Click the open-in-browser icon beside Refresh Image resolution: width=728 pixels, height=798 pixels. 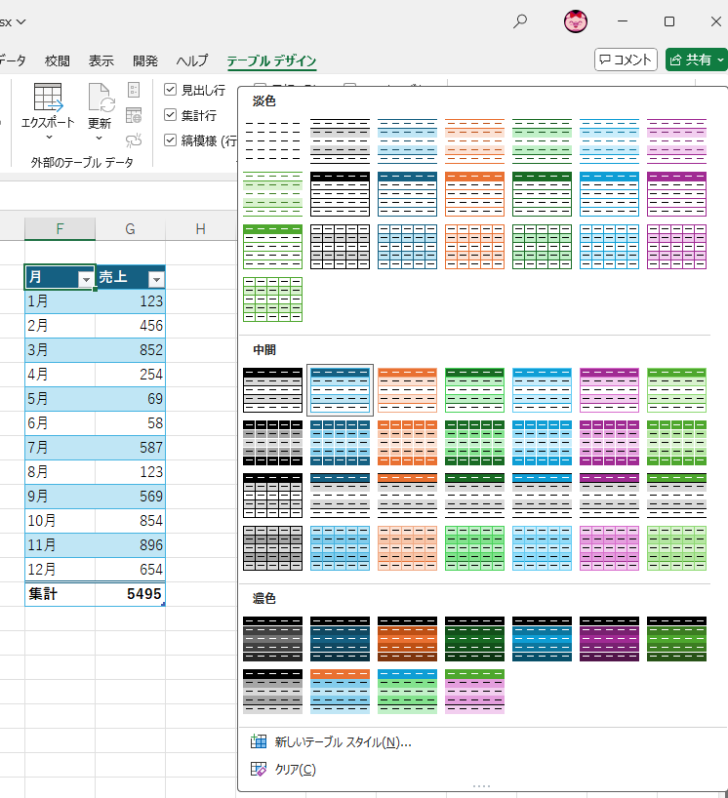point(134,115)
